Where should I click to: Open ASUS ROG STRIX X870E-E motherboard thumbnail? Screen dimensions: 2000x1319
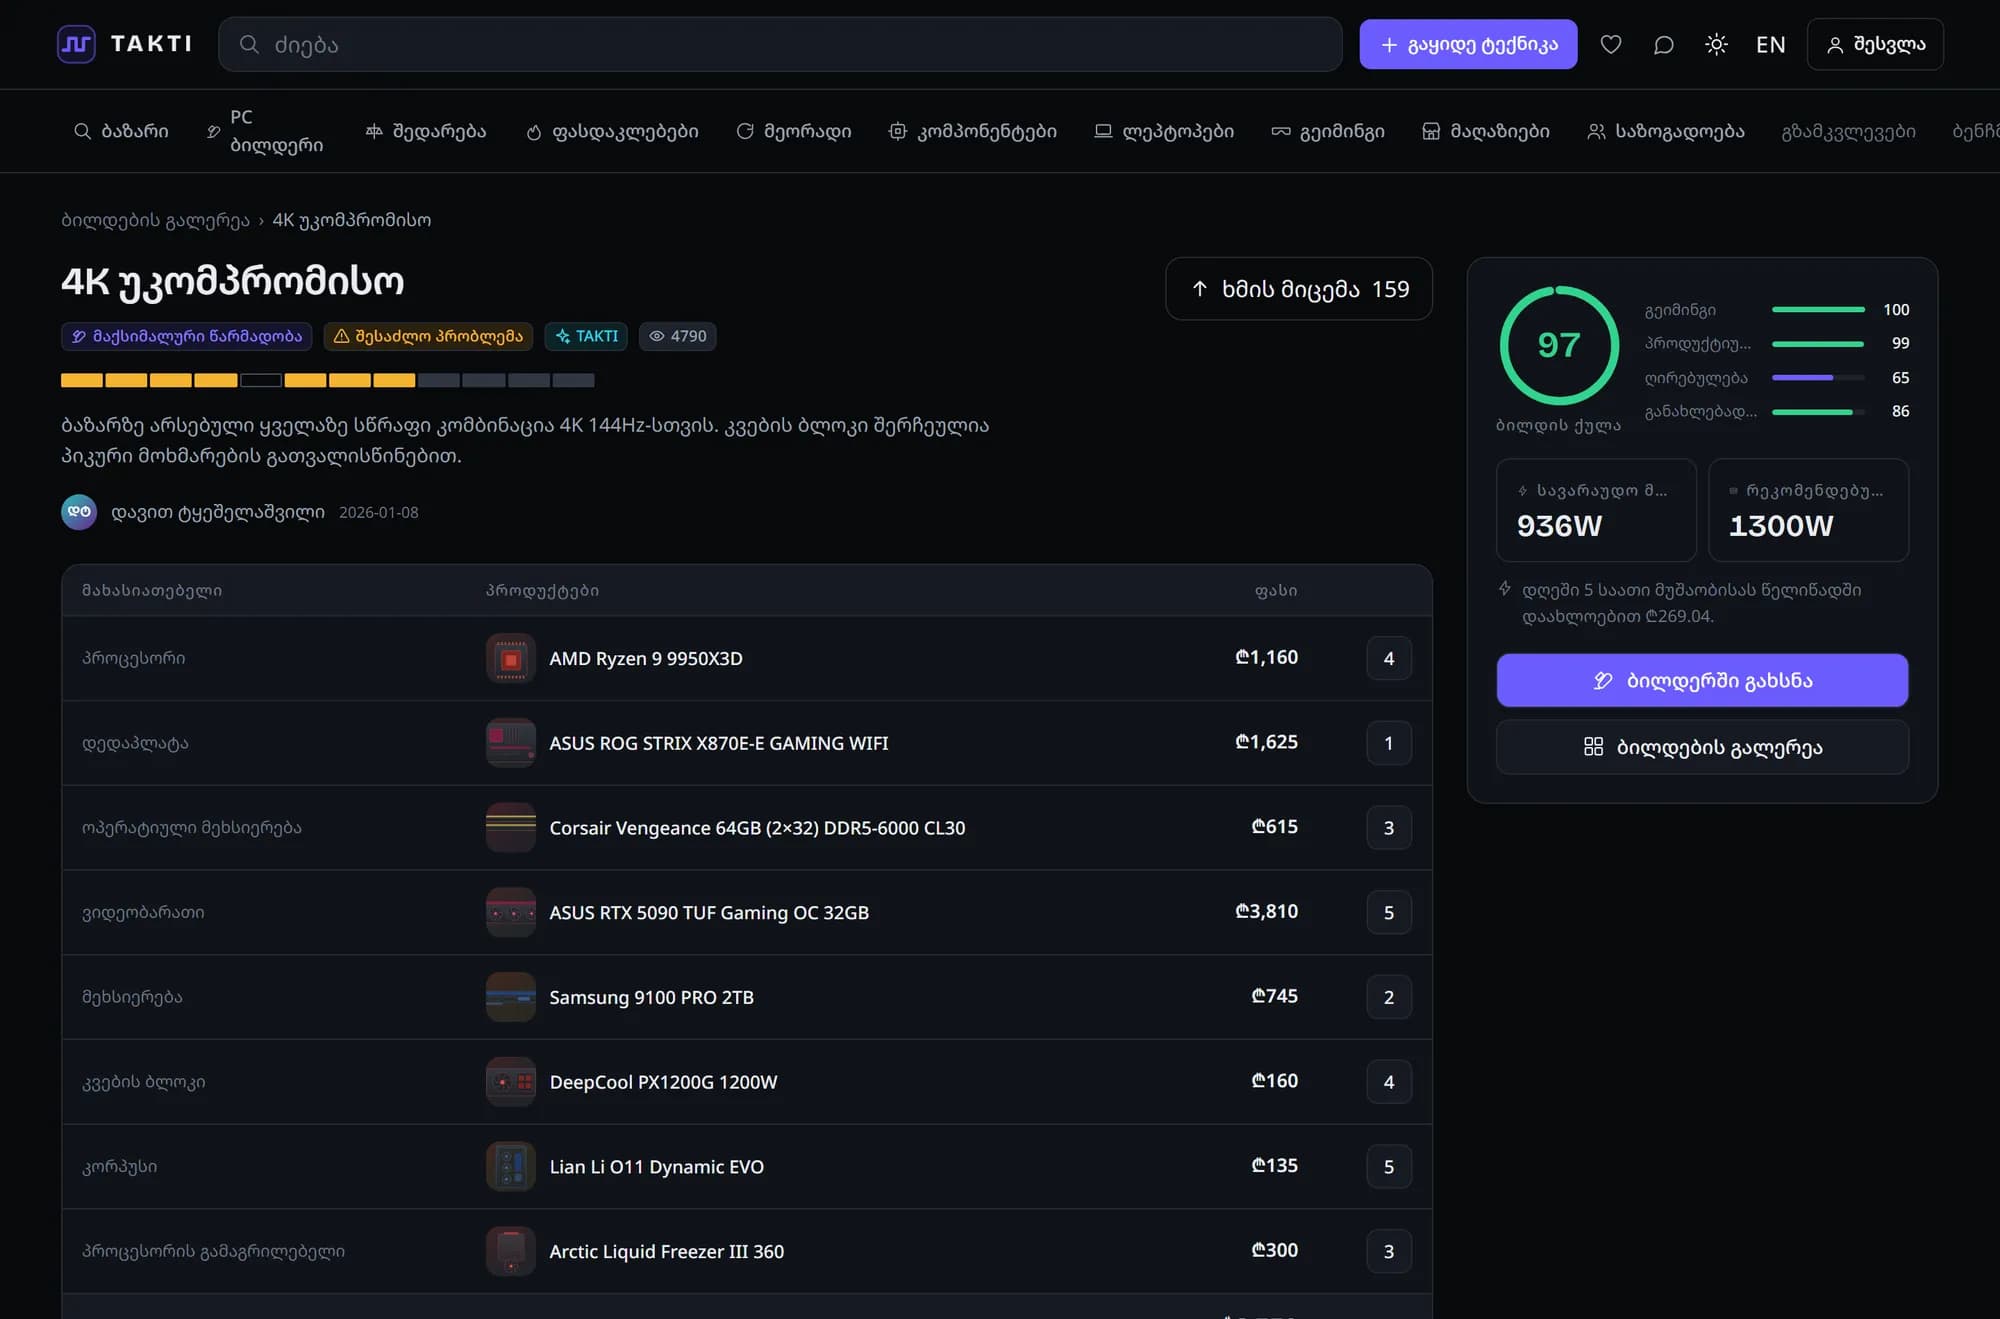[510, 743]
